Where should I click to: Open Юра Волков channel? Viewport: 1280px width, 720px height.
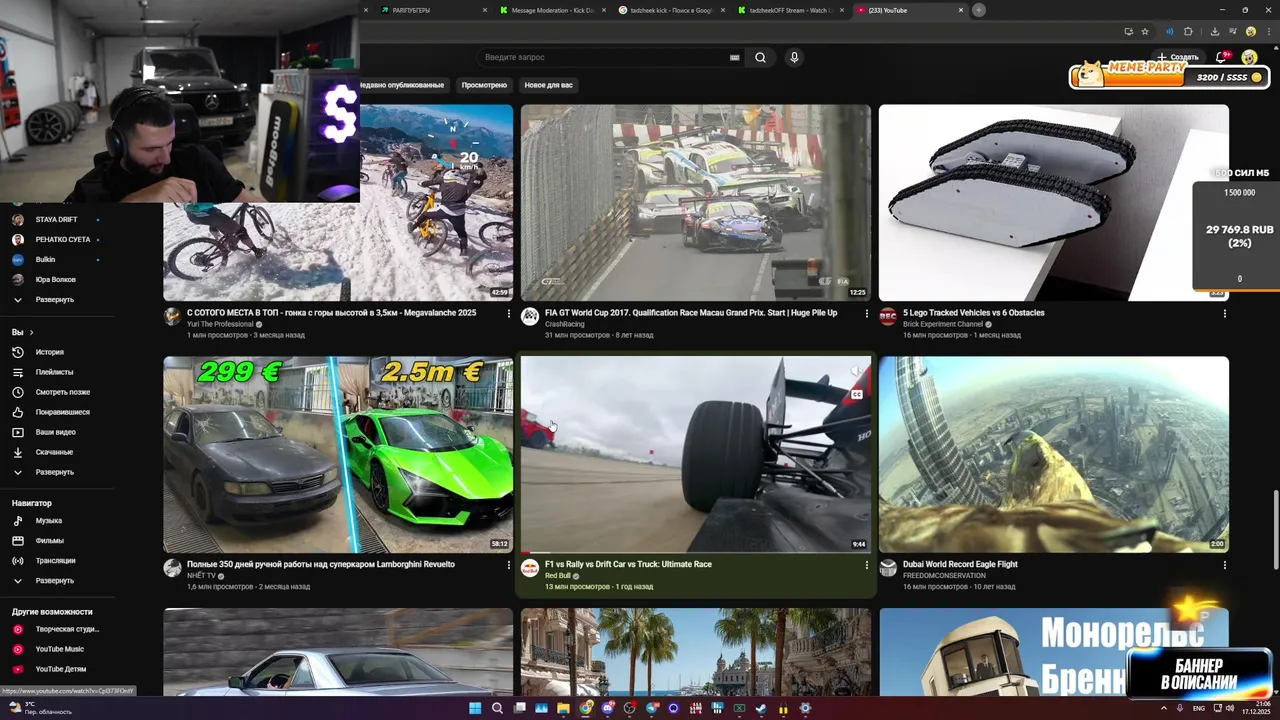click(55, 279)
